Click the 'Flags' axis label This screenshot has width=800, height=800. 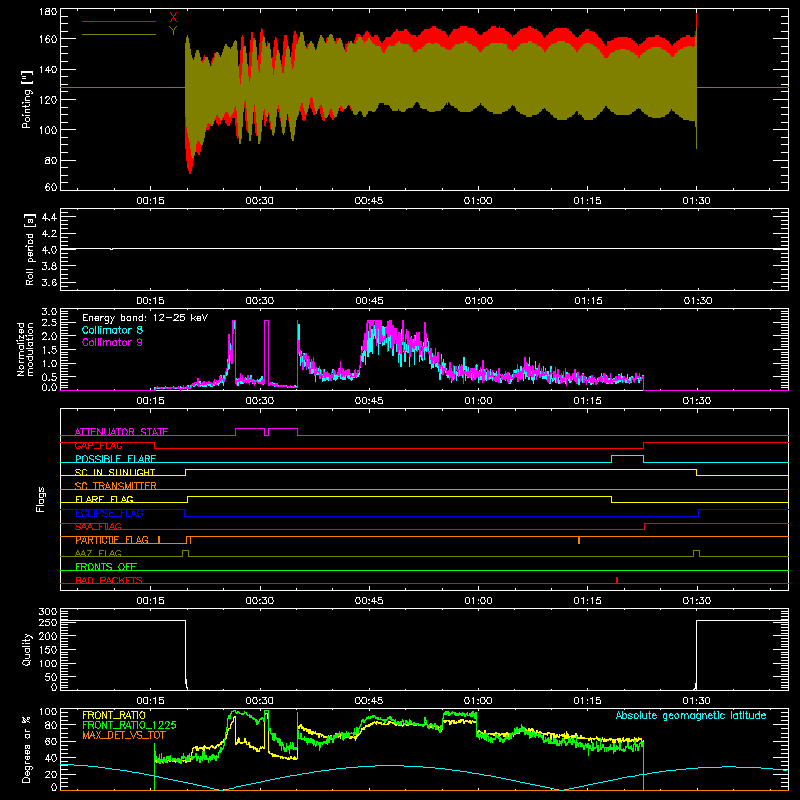click(x=41, y=499)
